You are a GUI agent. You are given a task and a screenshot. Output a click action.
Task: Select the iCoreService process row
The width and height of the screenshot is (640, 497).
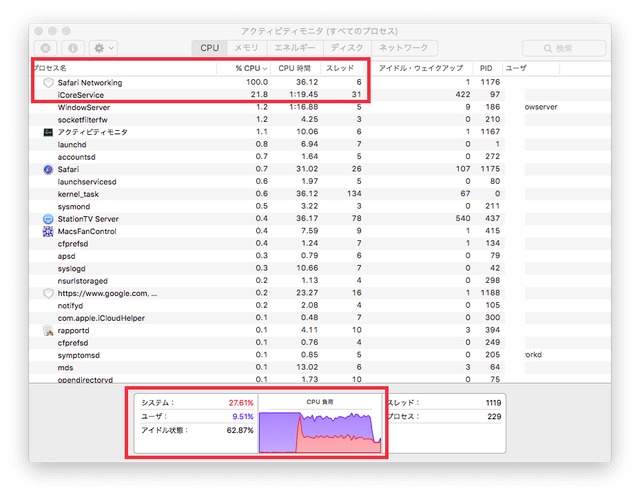(320, 95)
